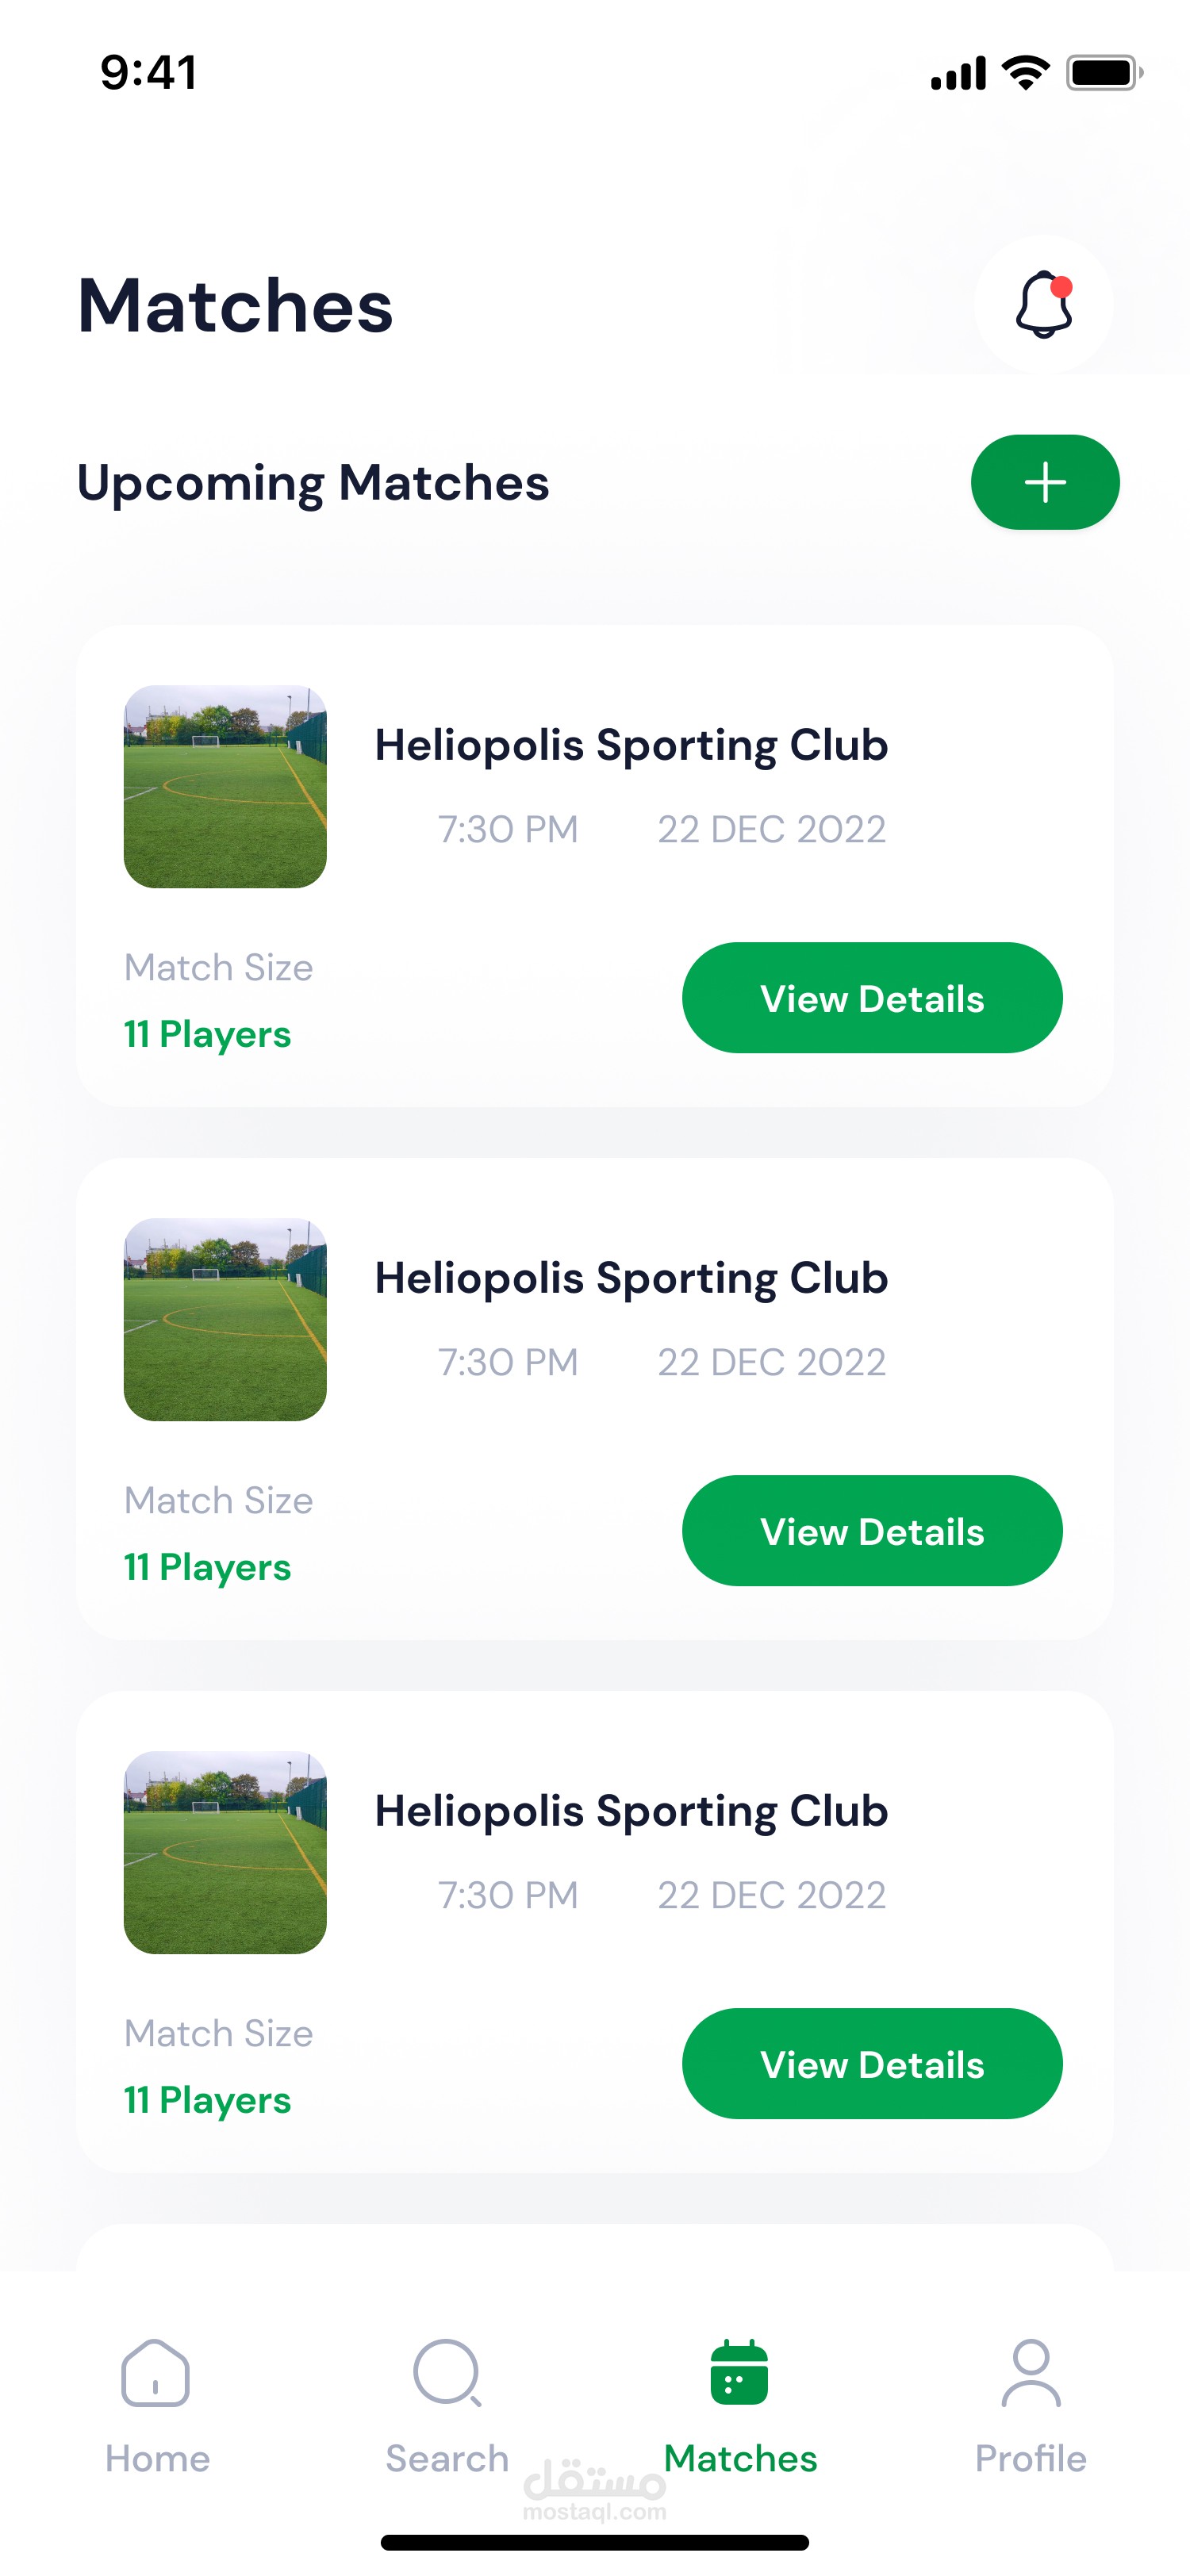Switch to the Home tab label
Screen dimensions: 1190x2576
(x=158, y=2458)
